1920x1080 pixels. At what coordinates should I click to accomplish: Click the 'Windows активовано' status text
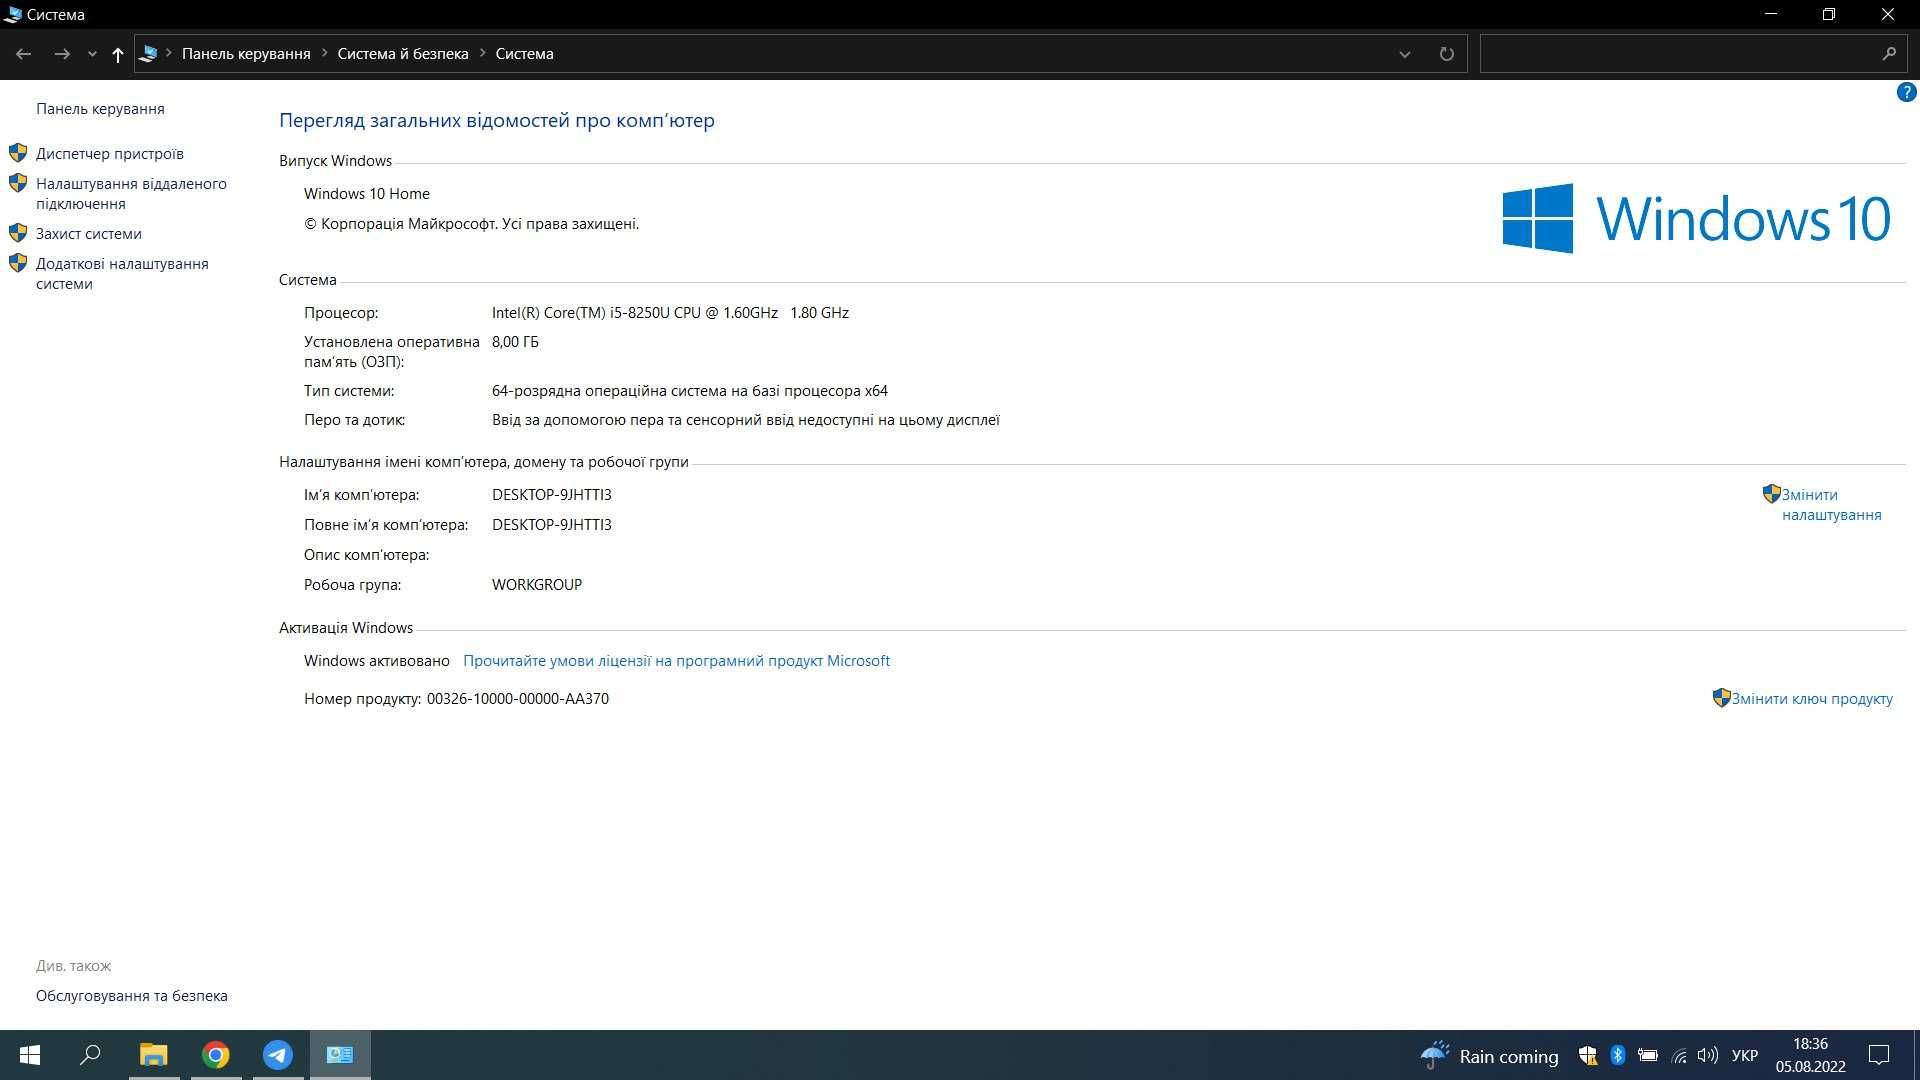[x=377, y=661]
